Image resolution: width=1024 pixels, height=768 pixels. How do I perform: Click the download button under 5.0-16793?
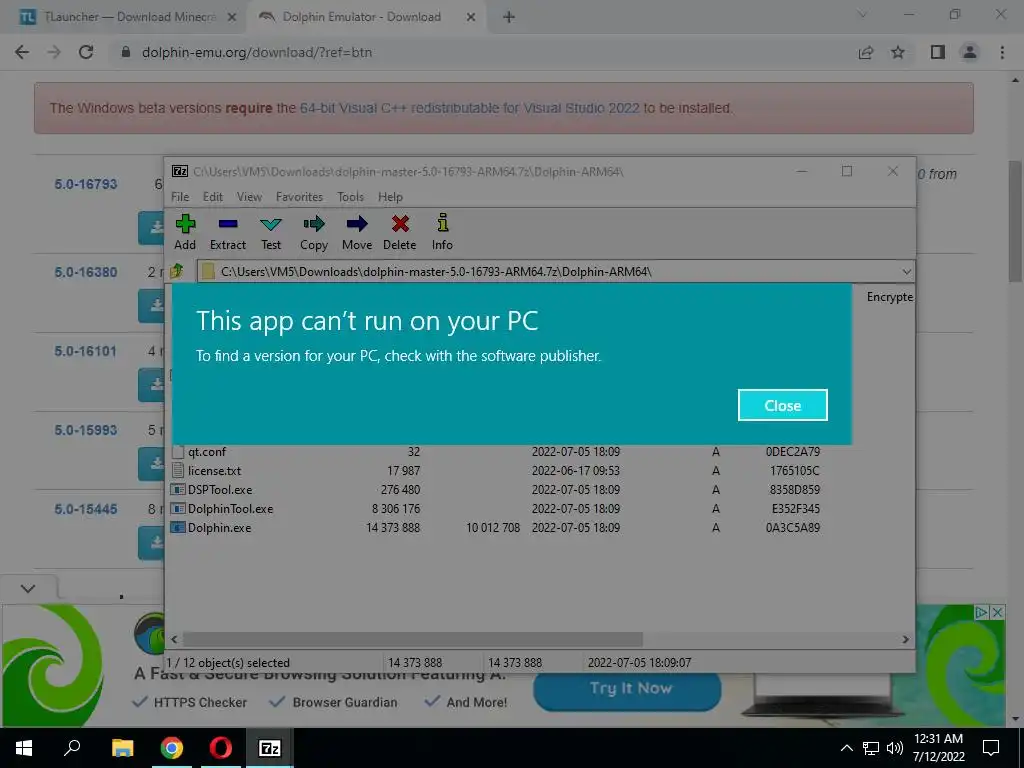point(152,228)
